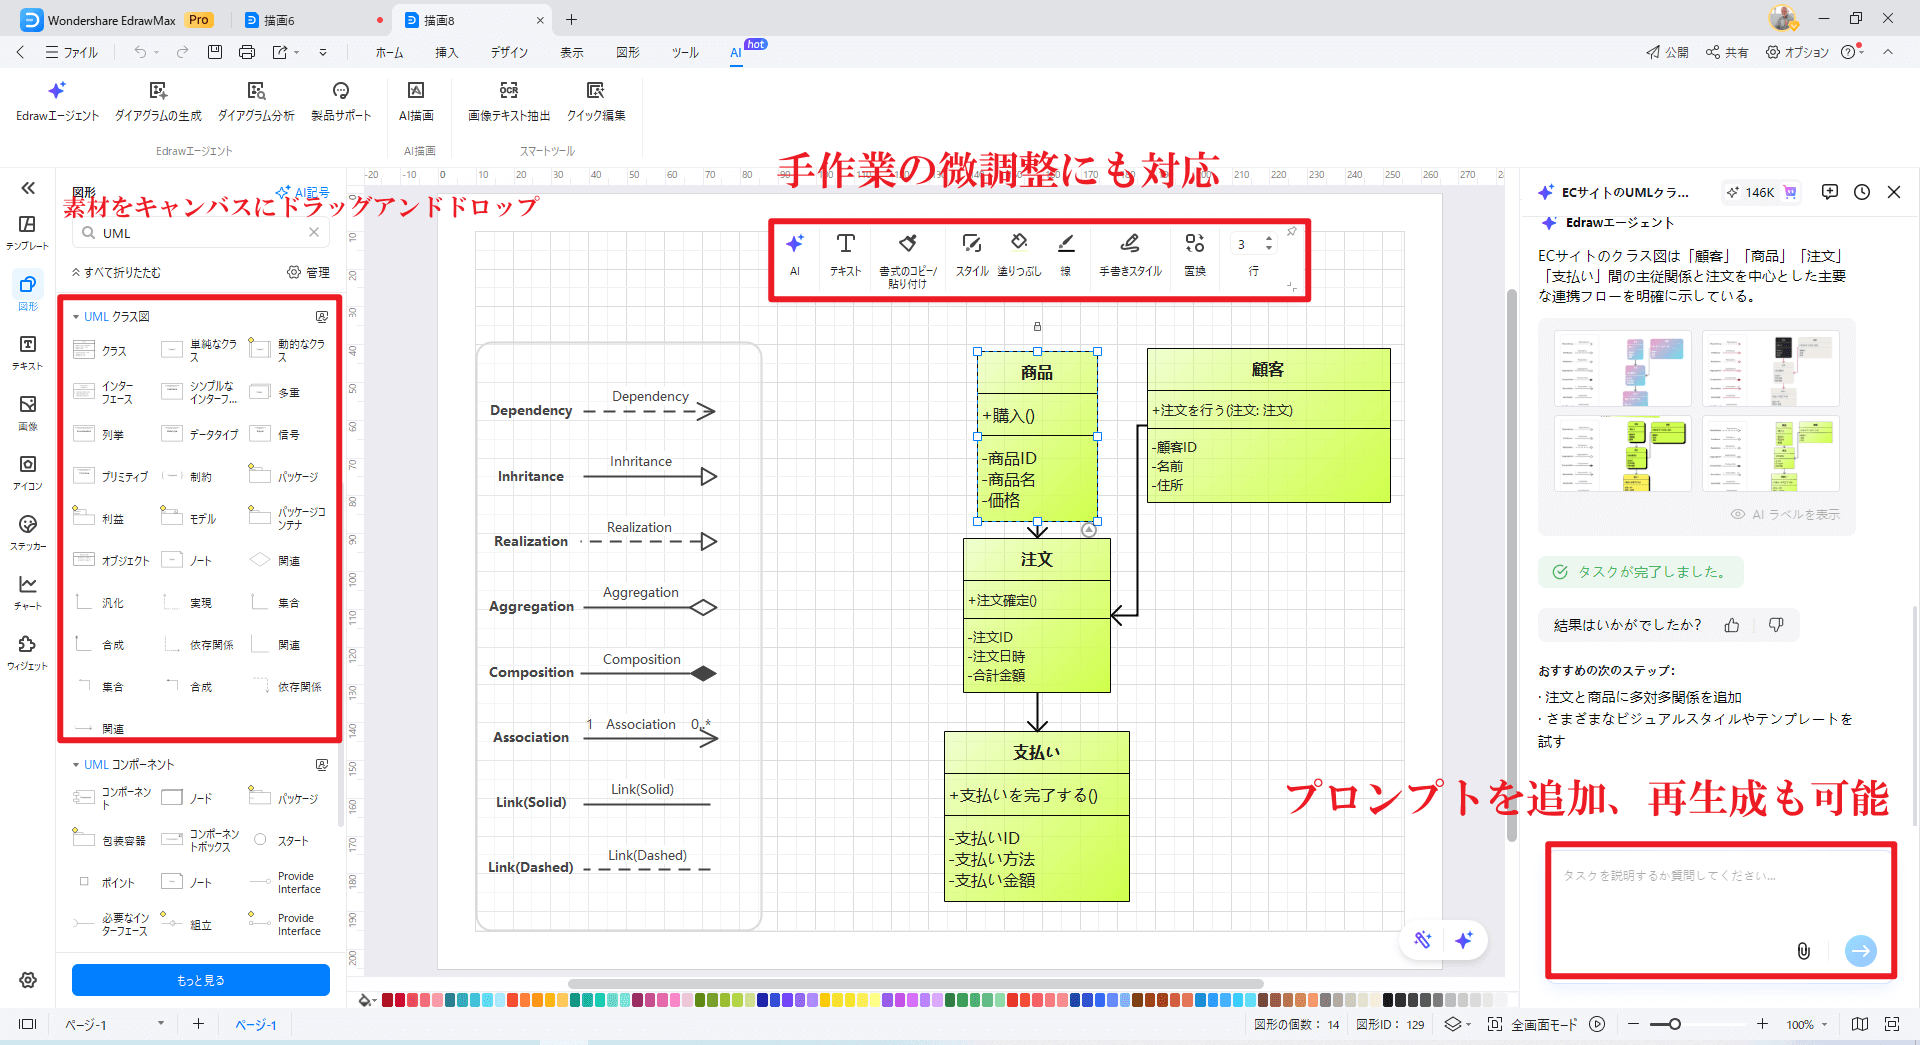Apply 手書きスタイル from the floating toolbar
1920x1045 pixels.
coord(1129,253)
